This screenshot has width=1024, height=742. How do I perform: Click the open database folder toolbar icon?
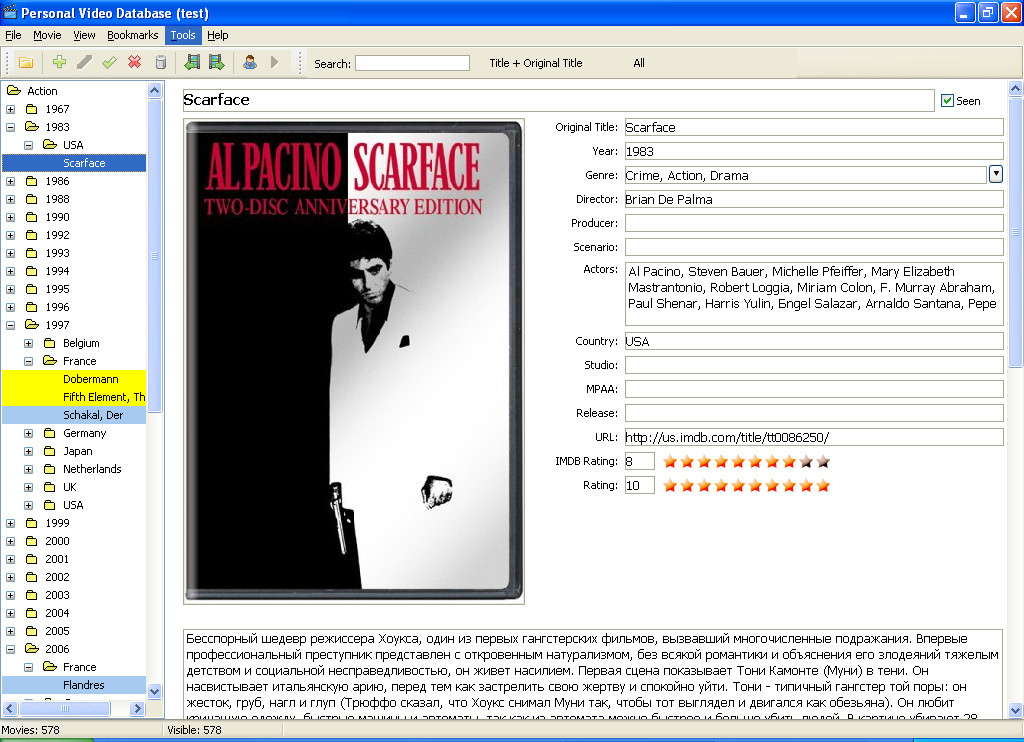26,63
